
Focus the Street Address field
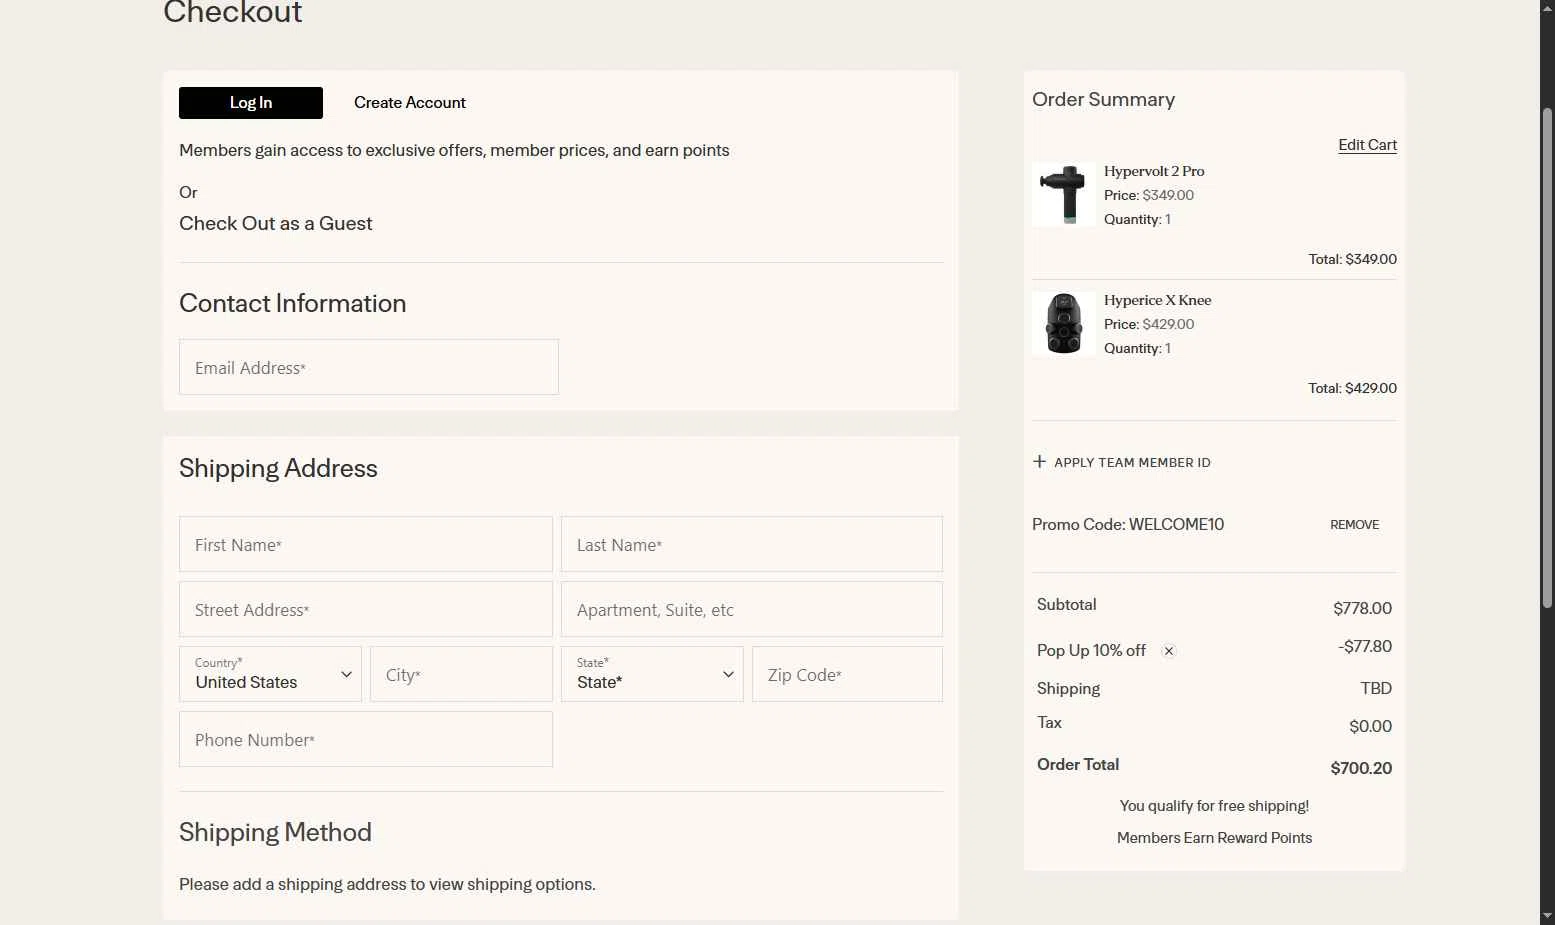coord(366,609)
